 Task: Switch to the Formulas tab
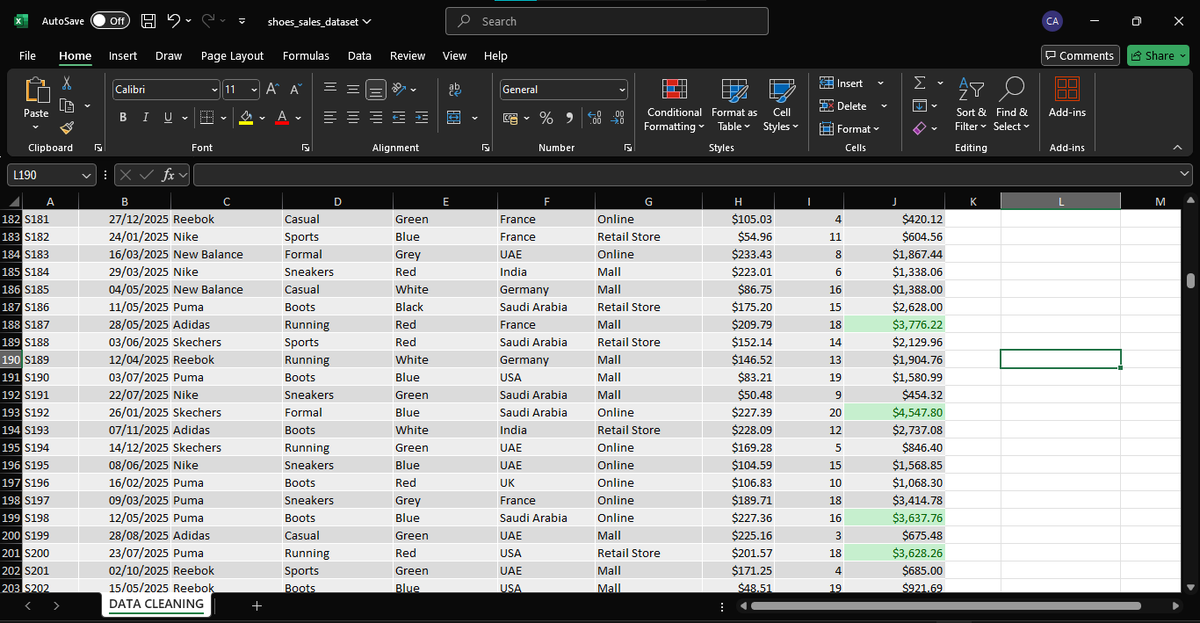pos(306,56)
